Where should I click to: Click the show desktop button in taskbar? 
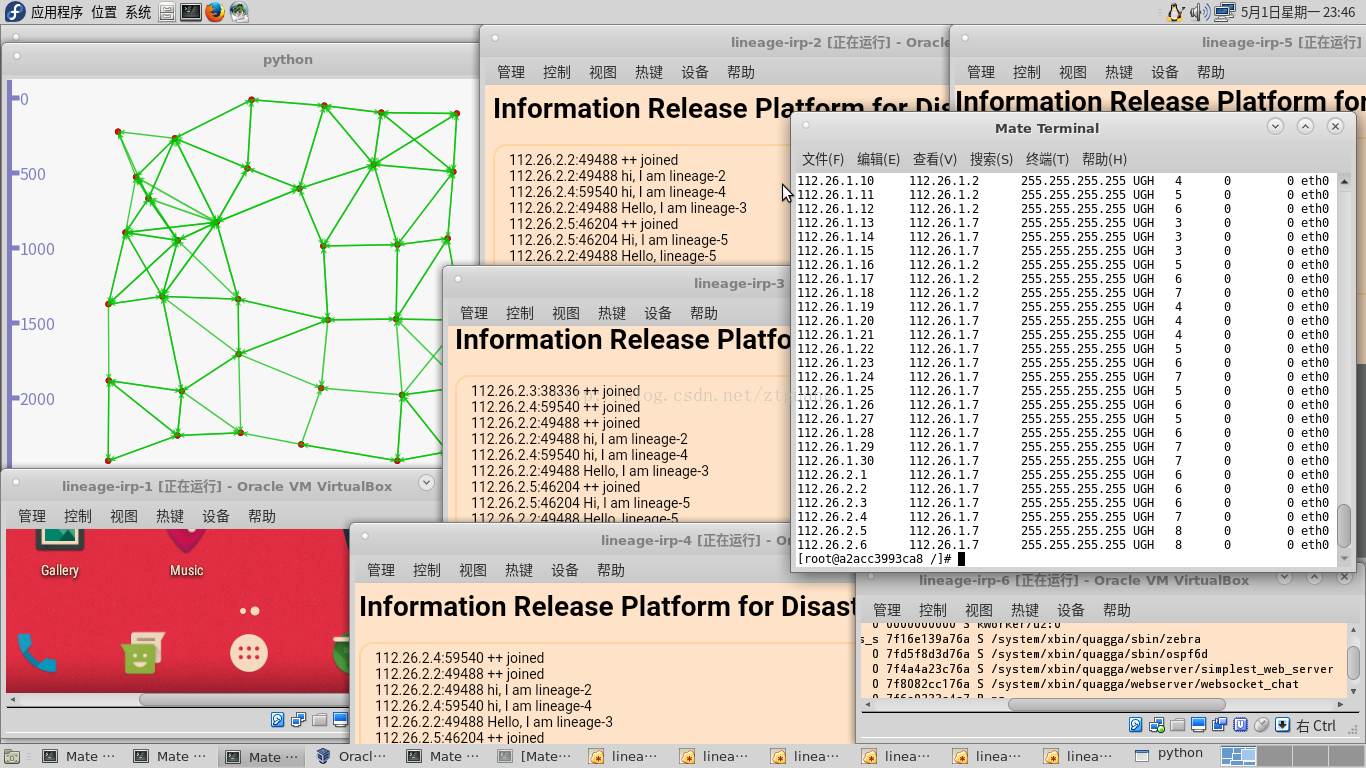pos(12,757)
